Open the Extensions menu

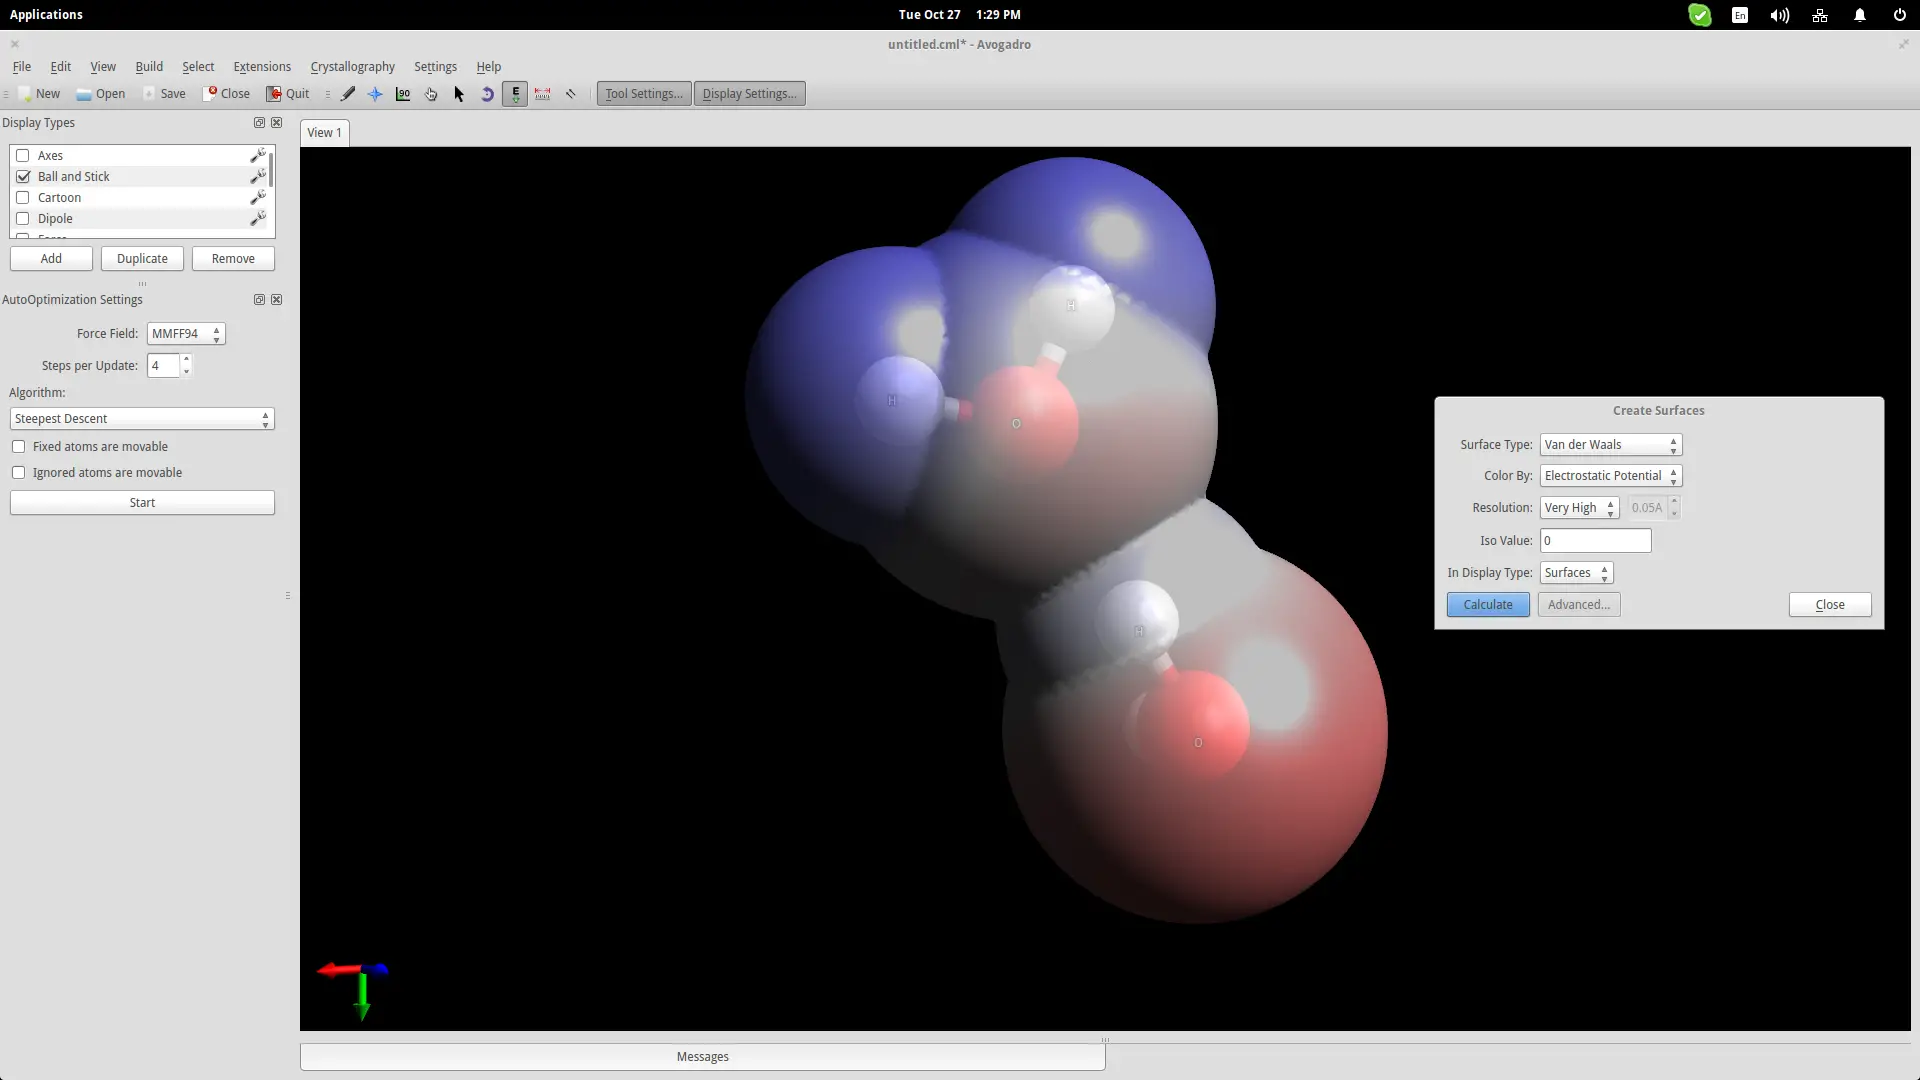pos(262,67)
